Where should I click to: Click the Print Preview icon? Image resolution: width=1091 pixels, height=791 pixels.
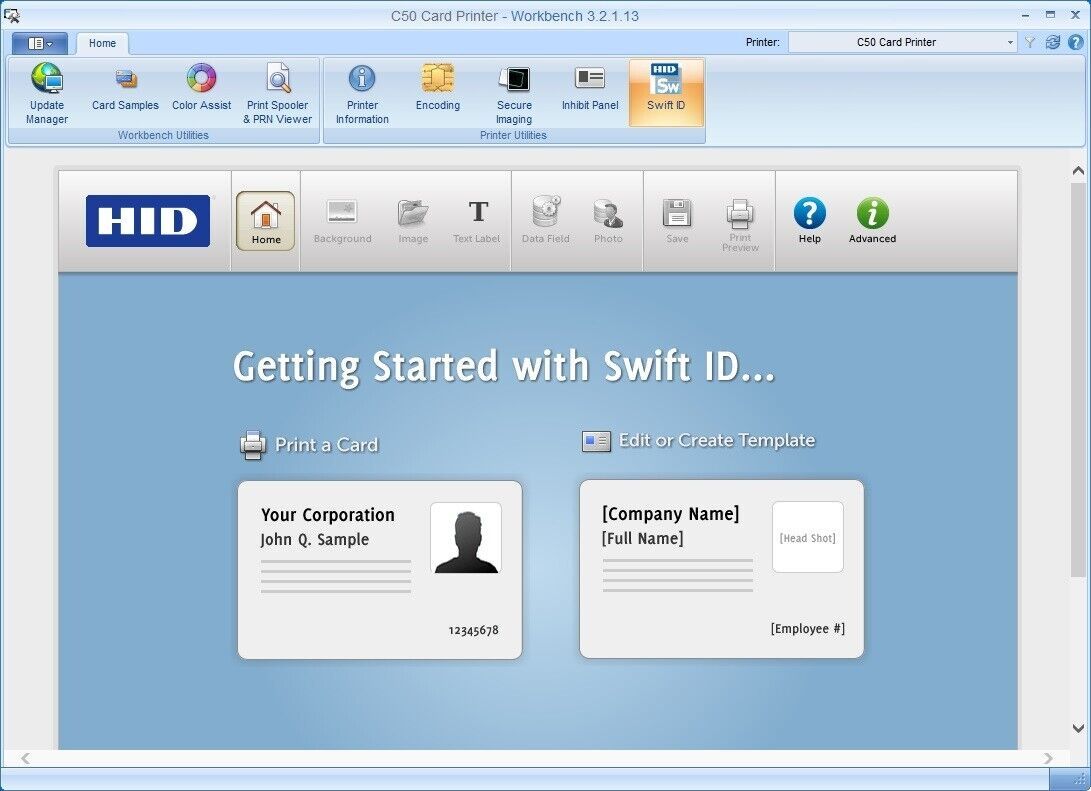740,225
